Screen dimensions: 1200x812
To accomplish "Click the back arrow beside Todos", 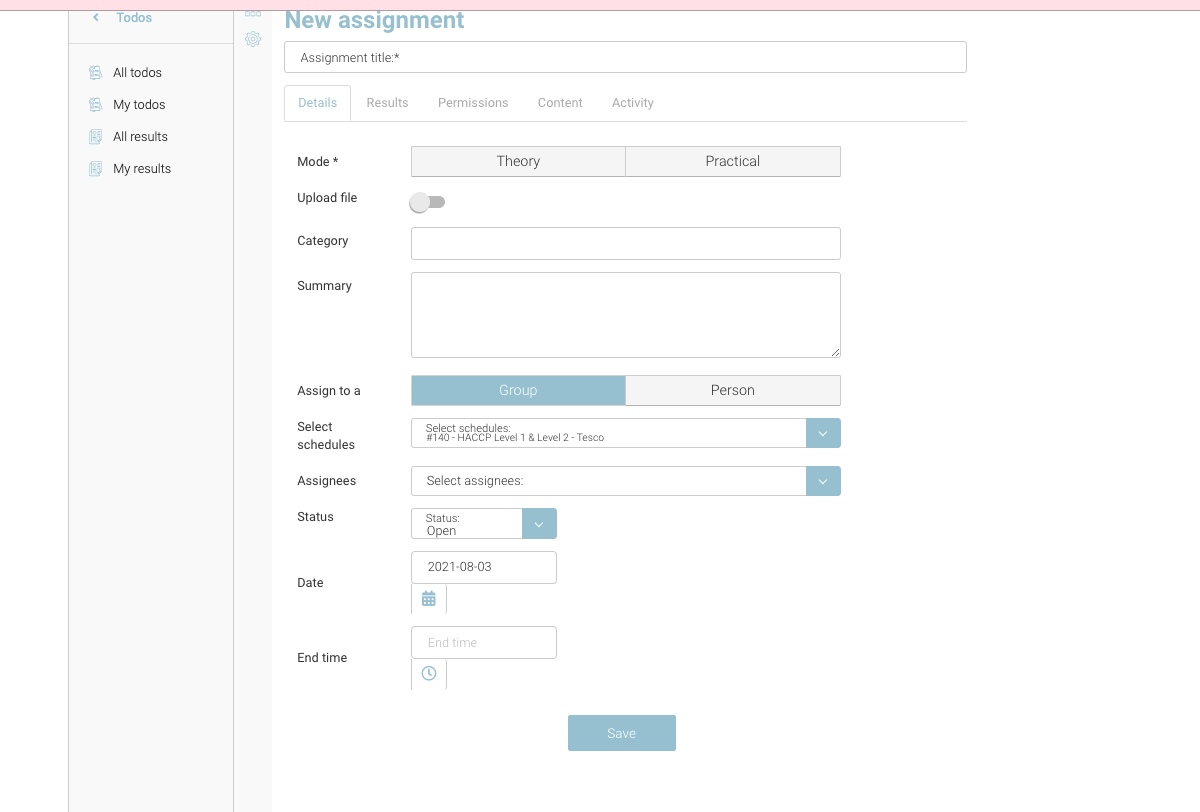I will (x=96, y=18).
